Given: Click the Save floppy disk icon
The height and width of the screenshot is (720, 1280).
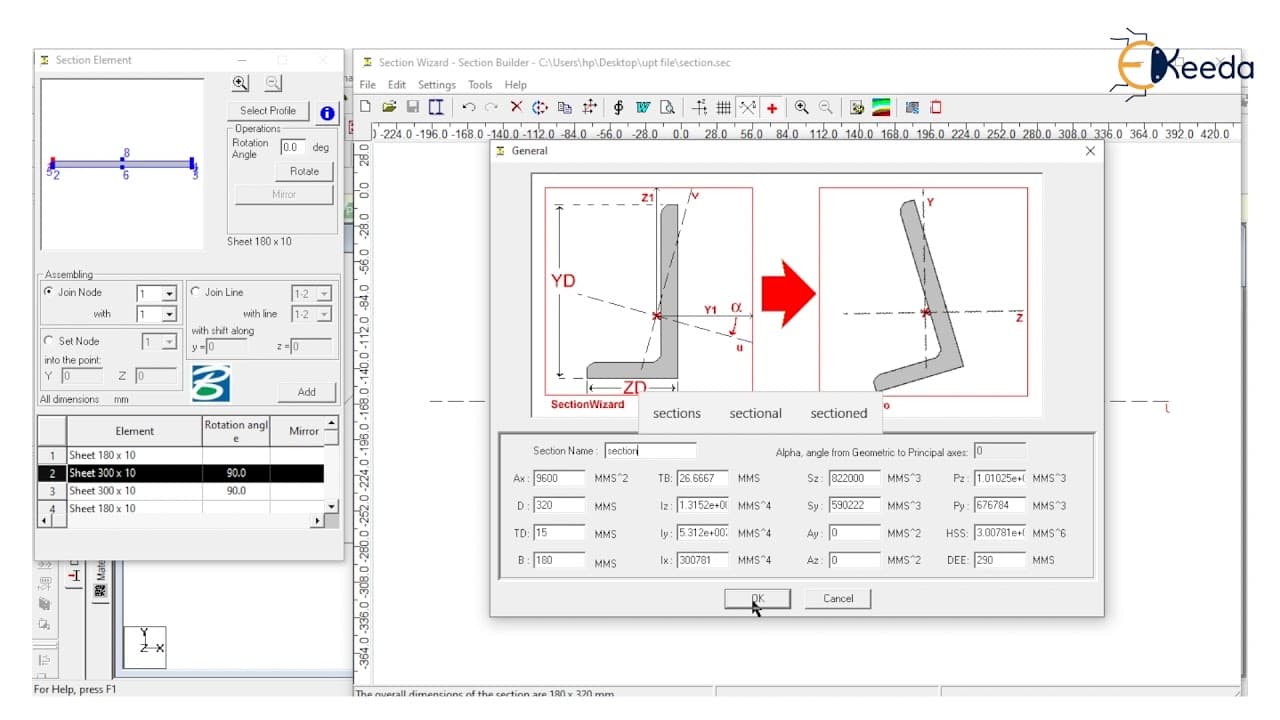Looking at the screenshot, I should click(x=412, y=107).
